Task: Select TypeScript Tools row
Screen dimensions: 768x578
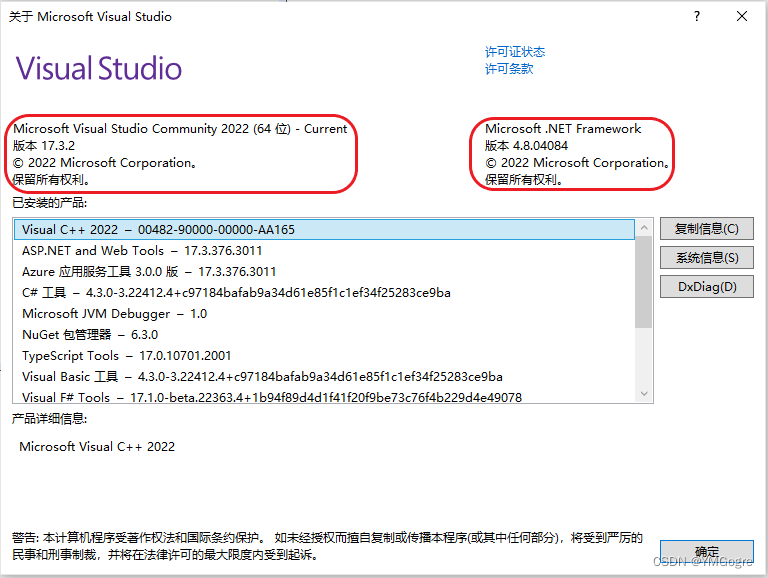Action: coord(324,356)
